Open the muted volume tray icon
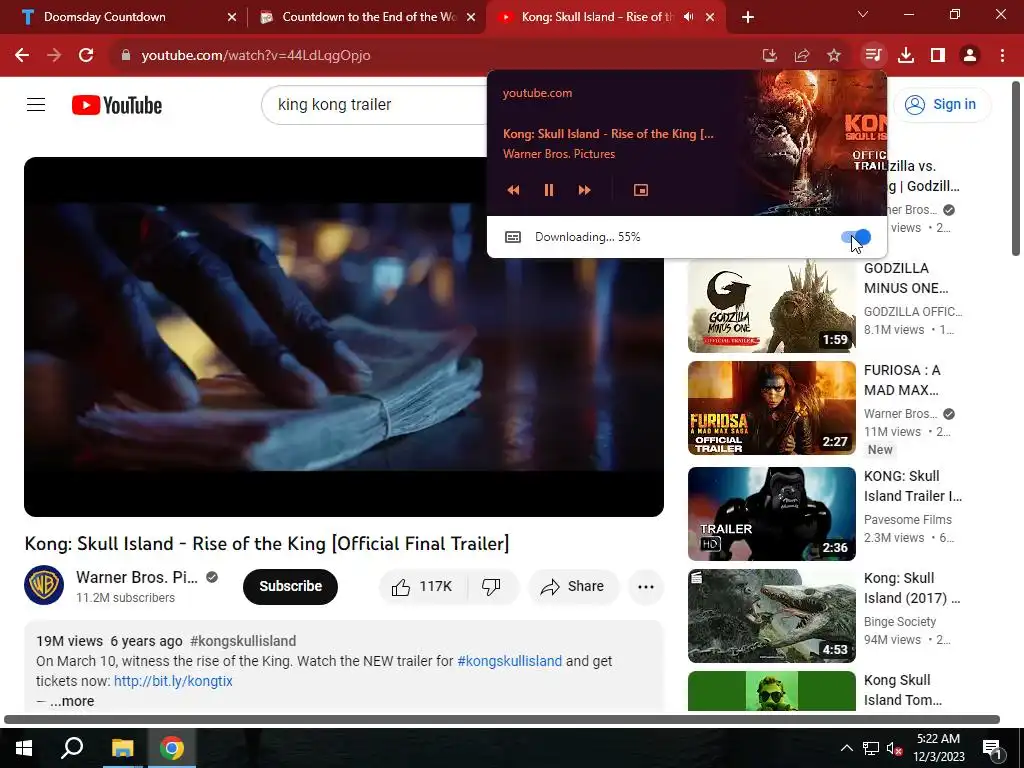This screenshot has width=1024, height=768. click(894, 748)
